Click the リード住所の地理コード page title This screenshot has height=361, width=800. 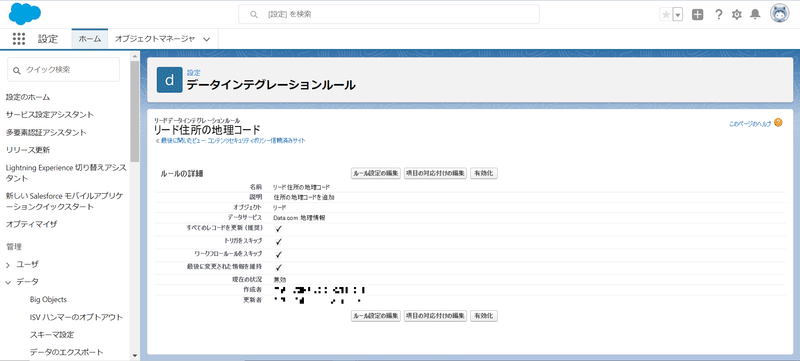pos(207,130)
